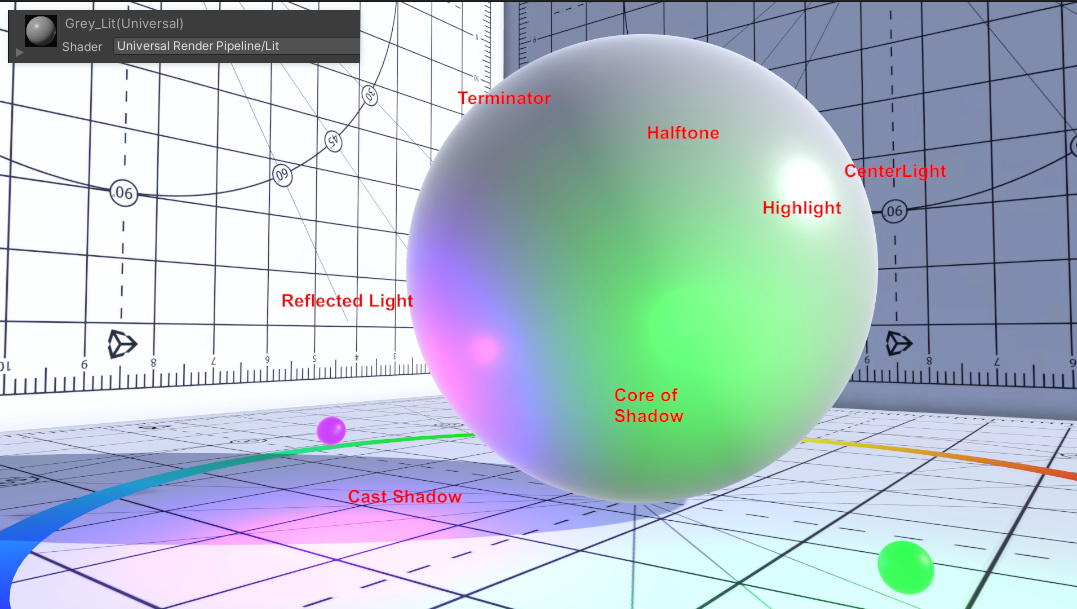
Task: Click the circled 45 angle marker
Action: (x=333, y=142)
